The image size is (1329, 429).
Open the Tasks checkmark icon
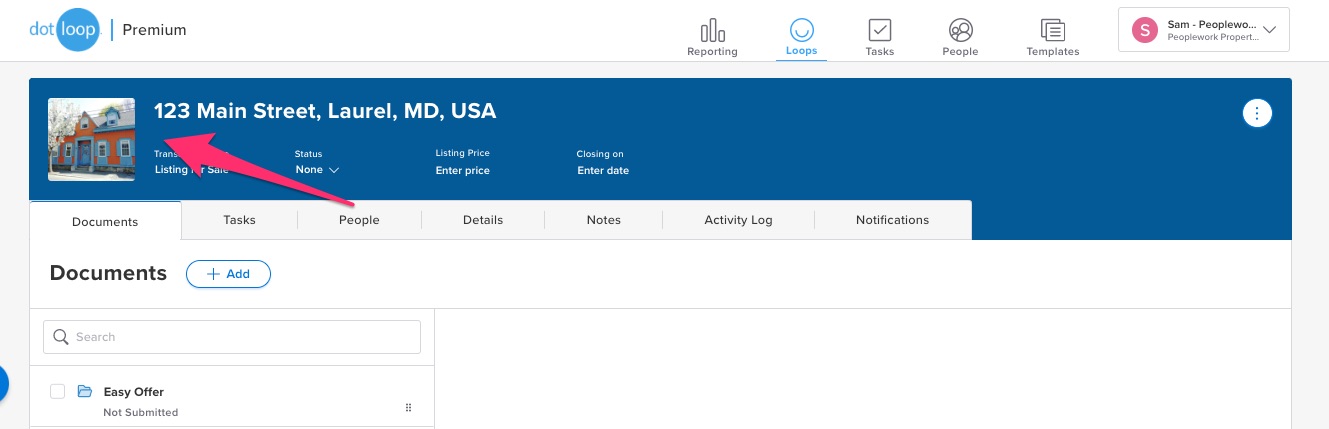[880, 30]
